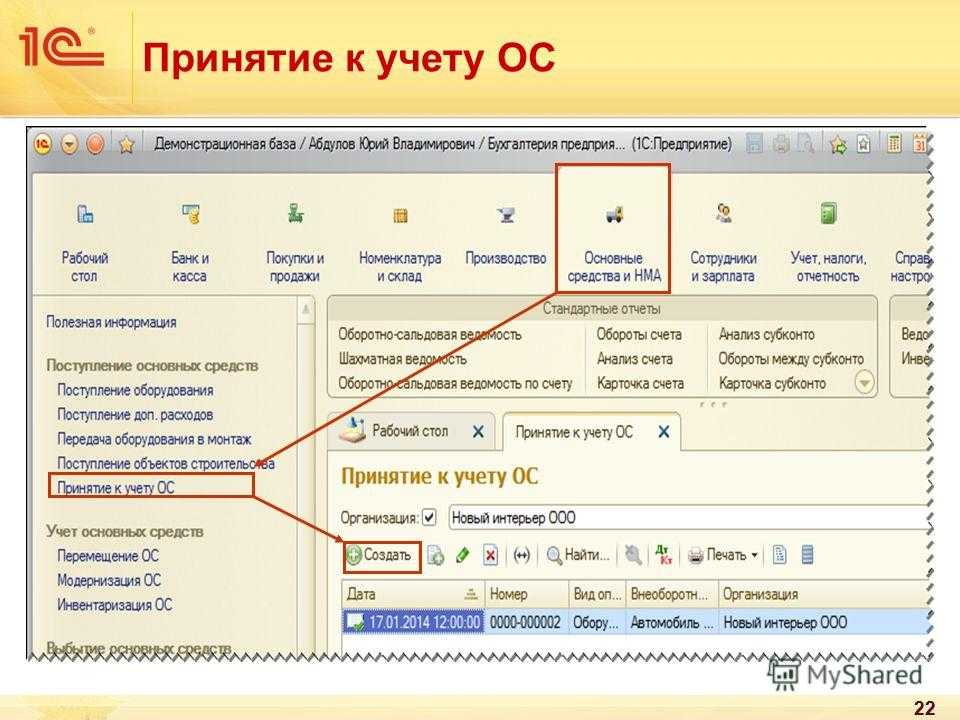Toggle the Организация filter checkbox

point(430,517)
